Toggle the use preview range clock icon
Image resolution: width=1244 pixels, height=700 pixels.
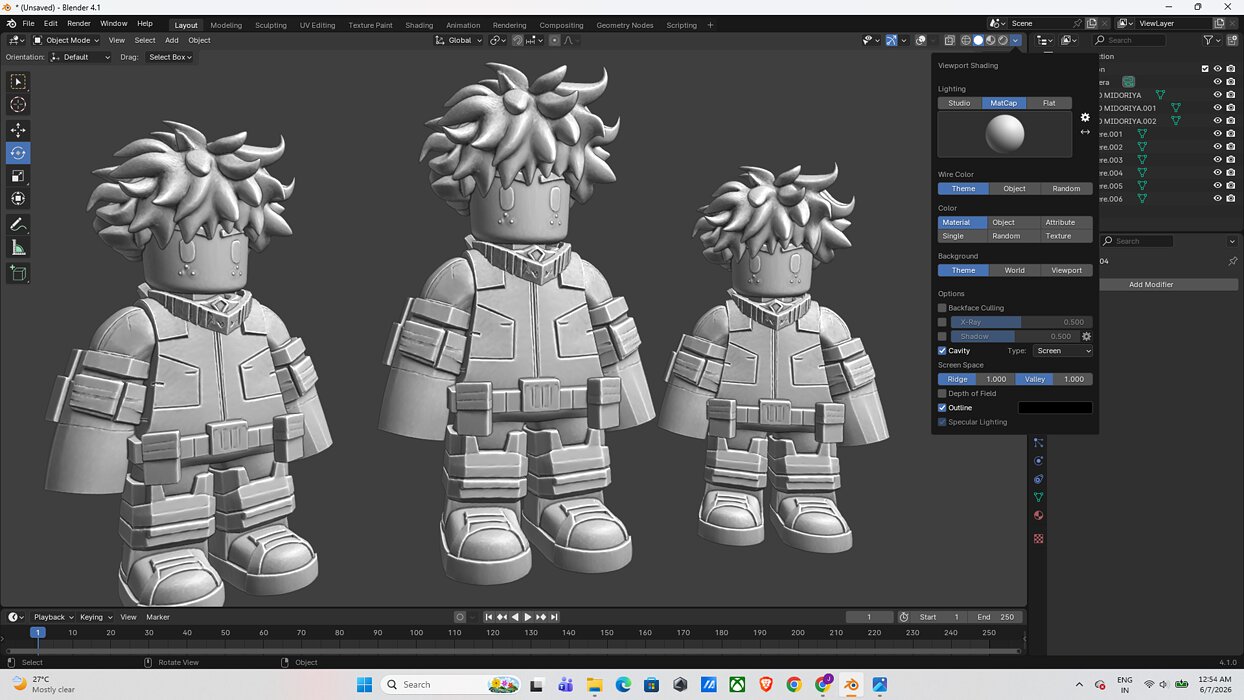point(904,617)
